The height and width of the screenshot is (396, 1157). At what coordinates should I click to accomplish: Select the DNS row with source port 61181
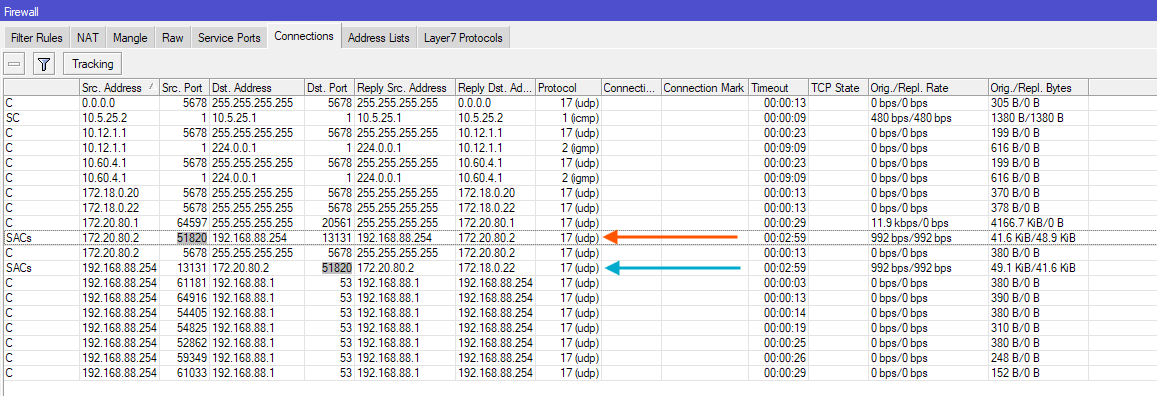tap(546, 282)
